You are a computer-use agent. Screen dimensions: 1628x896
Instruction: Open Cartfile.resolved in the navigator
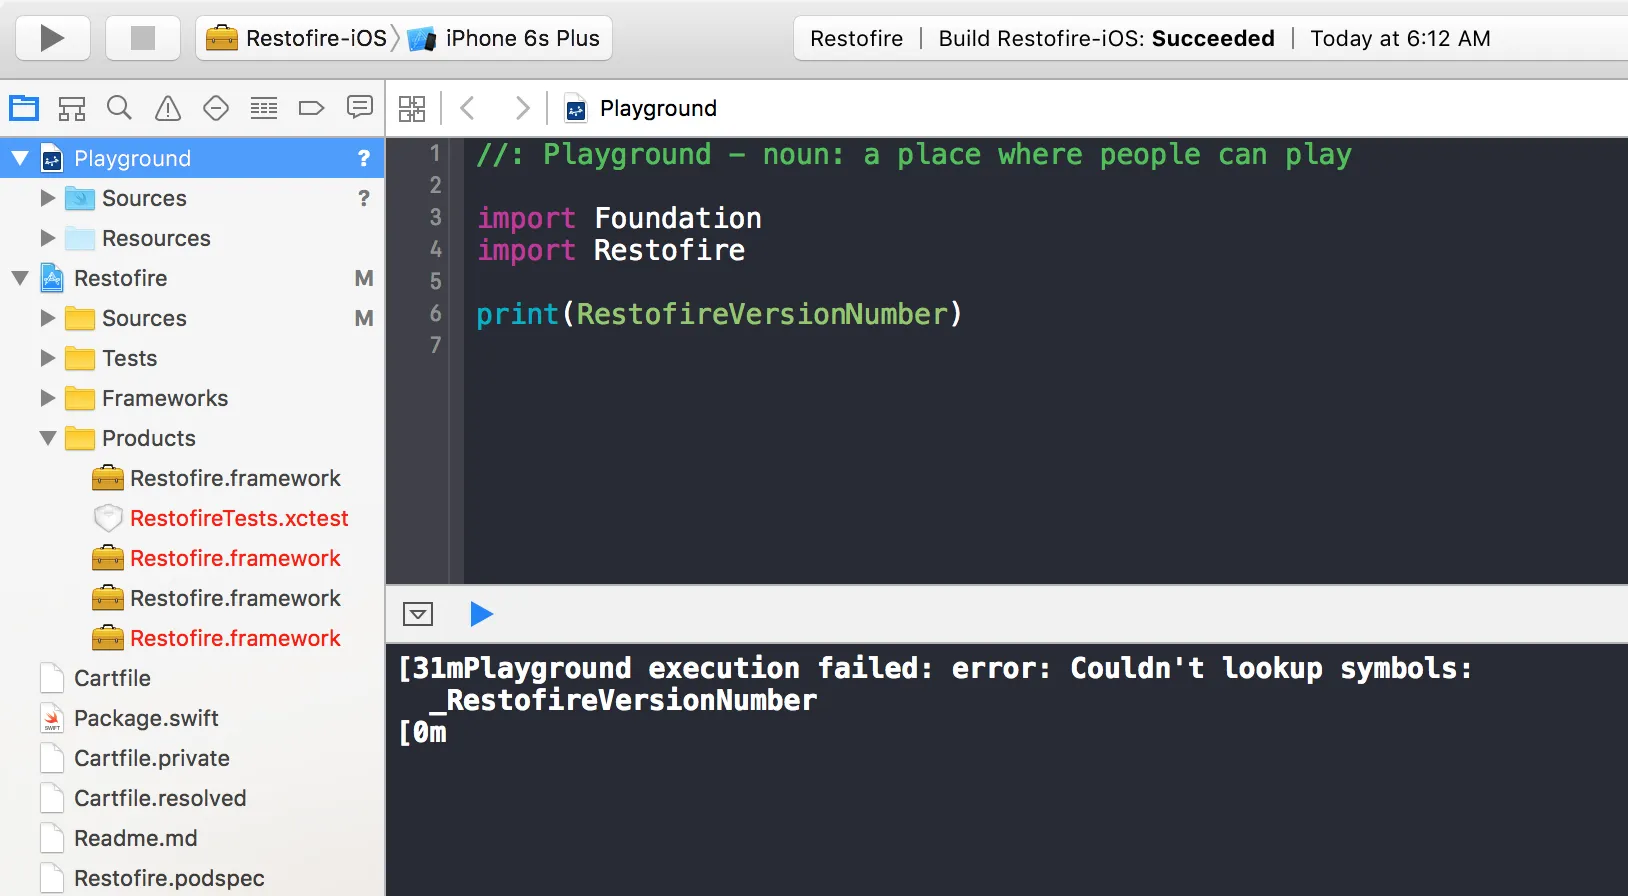coord(160,798)
